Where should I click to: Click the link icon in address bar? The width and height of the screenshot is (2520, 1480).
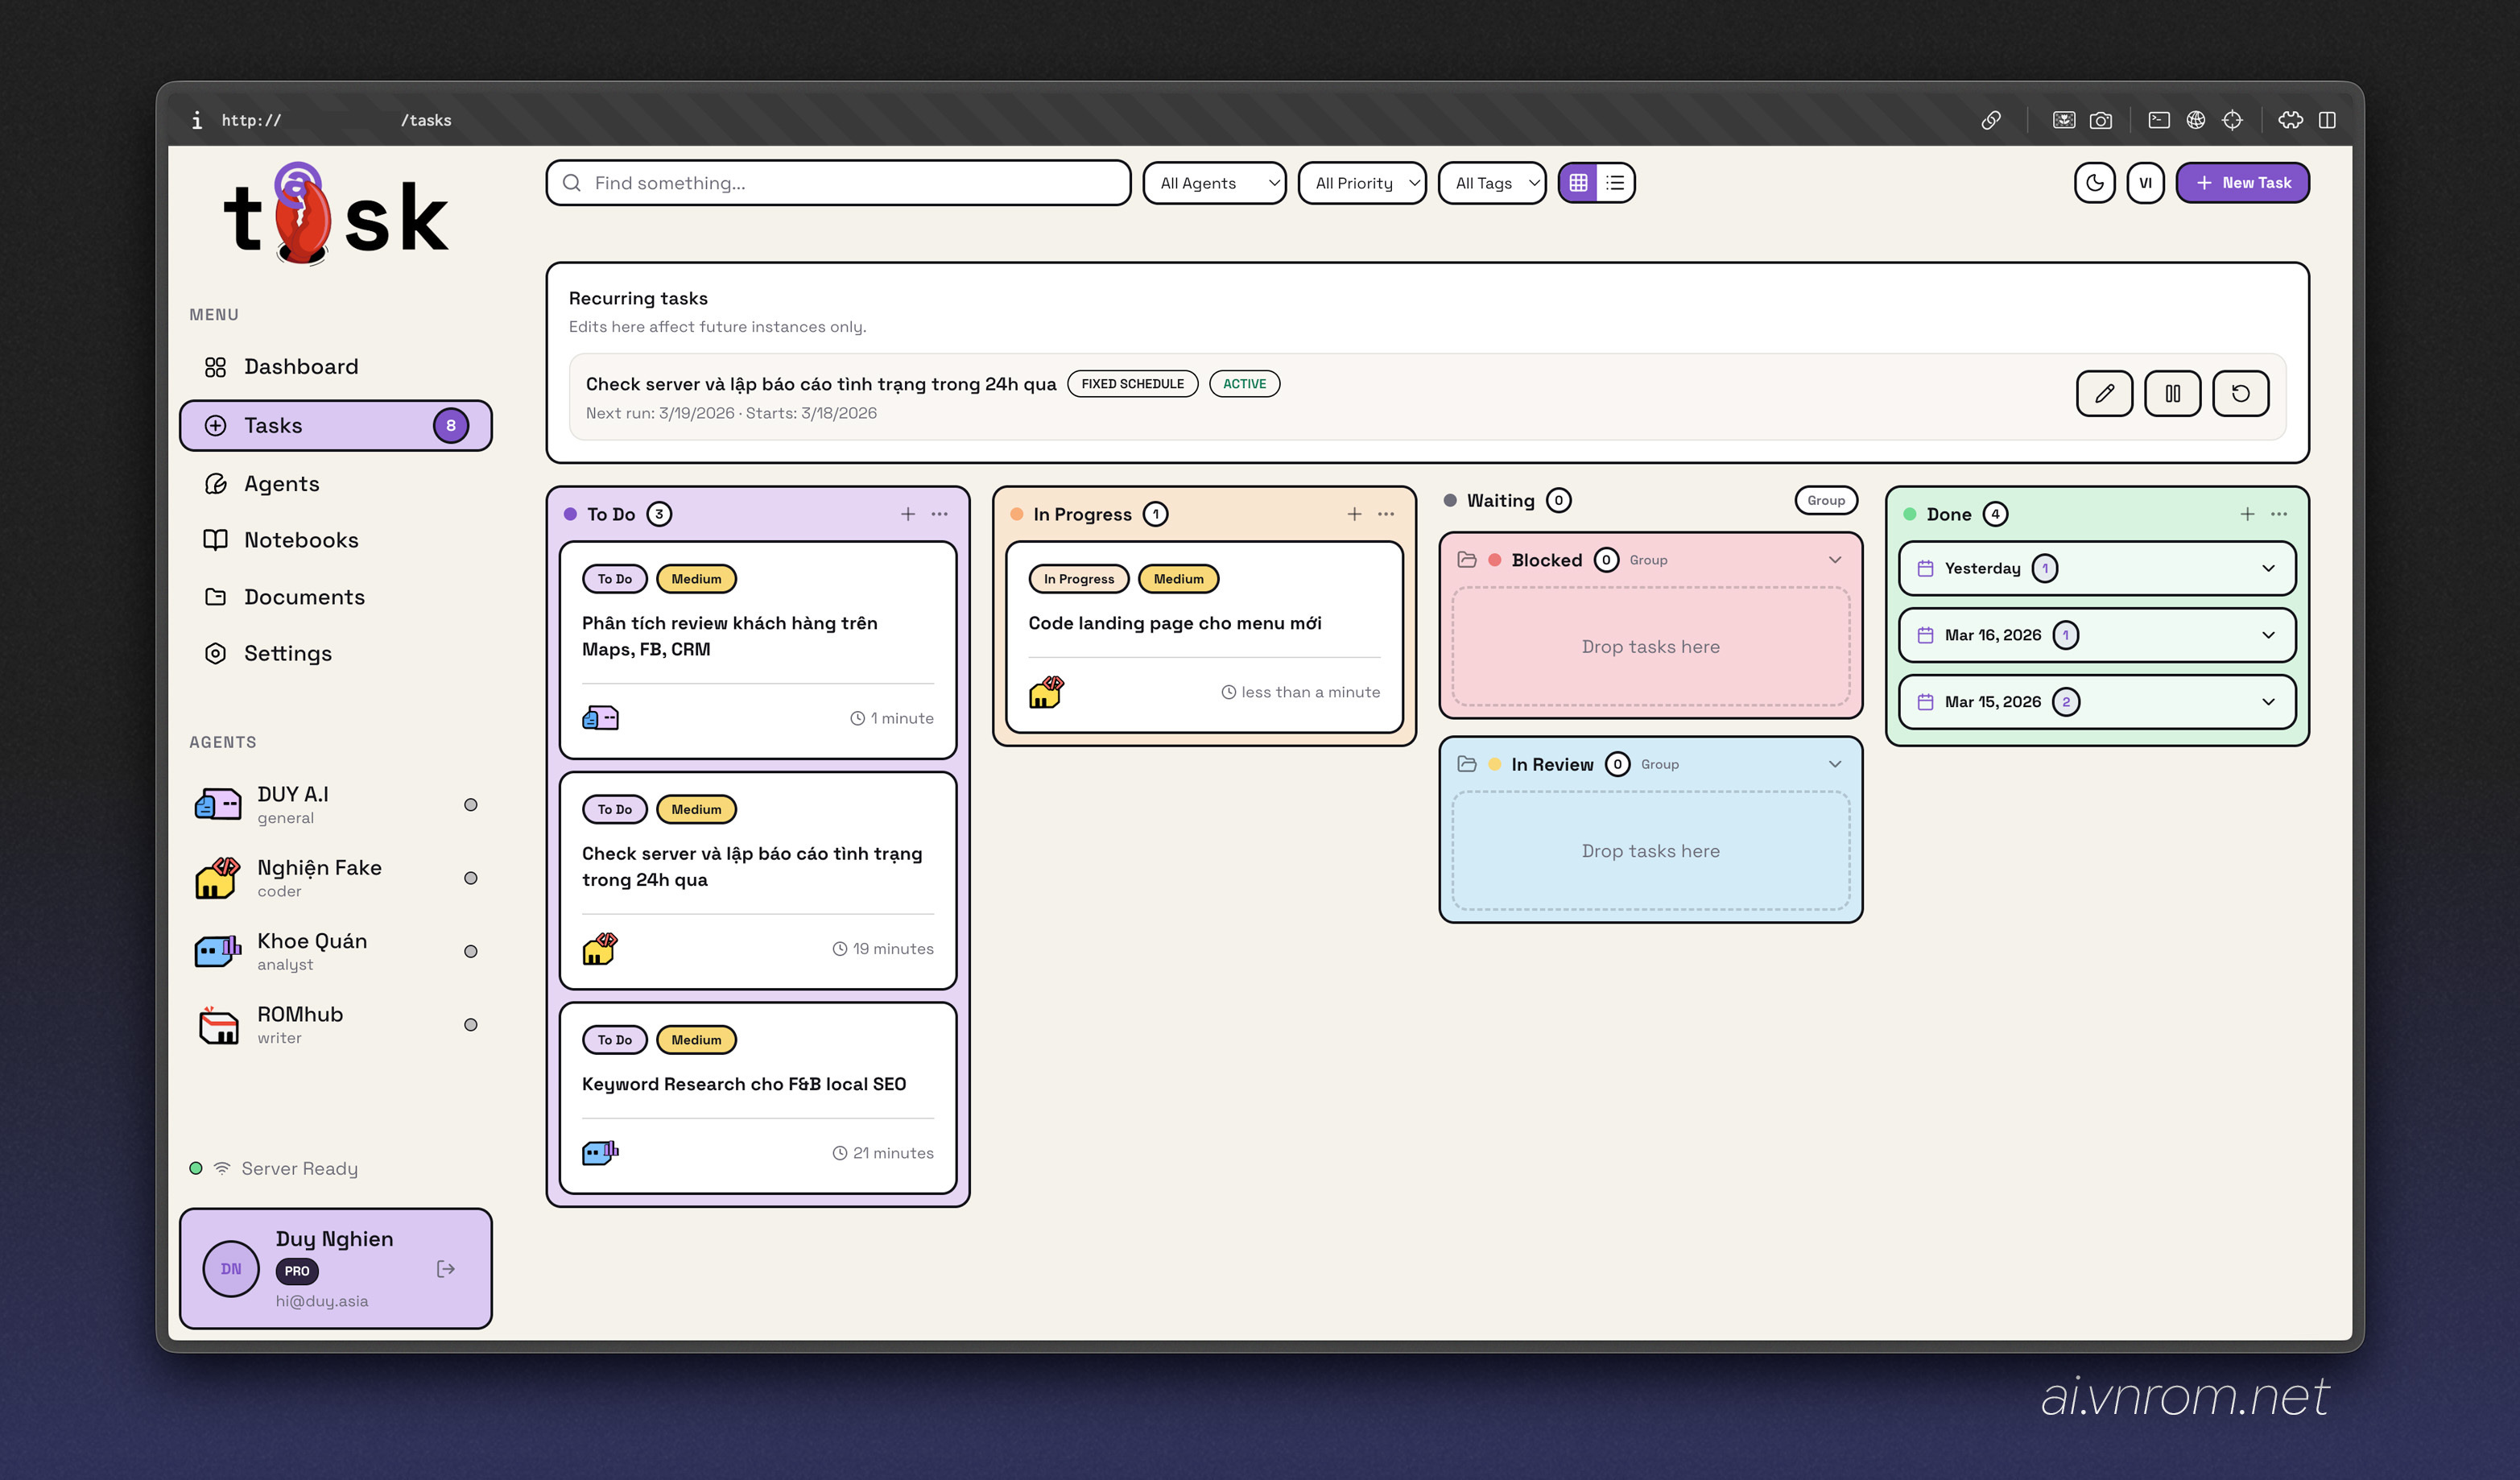coord(1991,120)
